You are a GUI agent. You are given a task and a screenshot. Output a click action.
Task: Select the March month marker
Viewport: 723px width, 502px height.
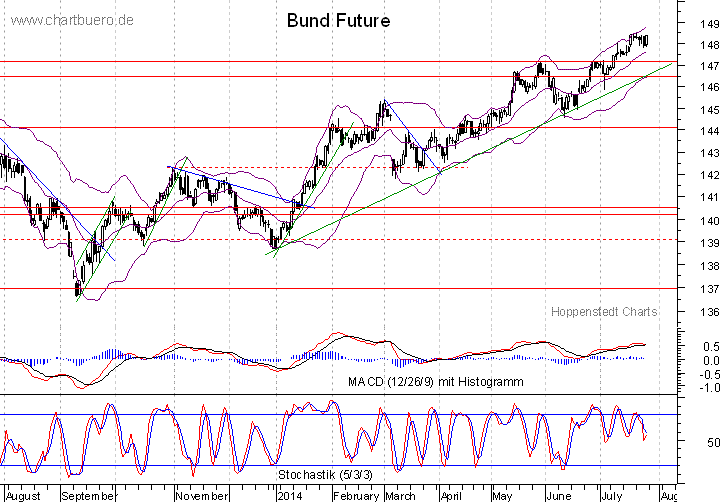pos(401,495)
